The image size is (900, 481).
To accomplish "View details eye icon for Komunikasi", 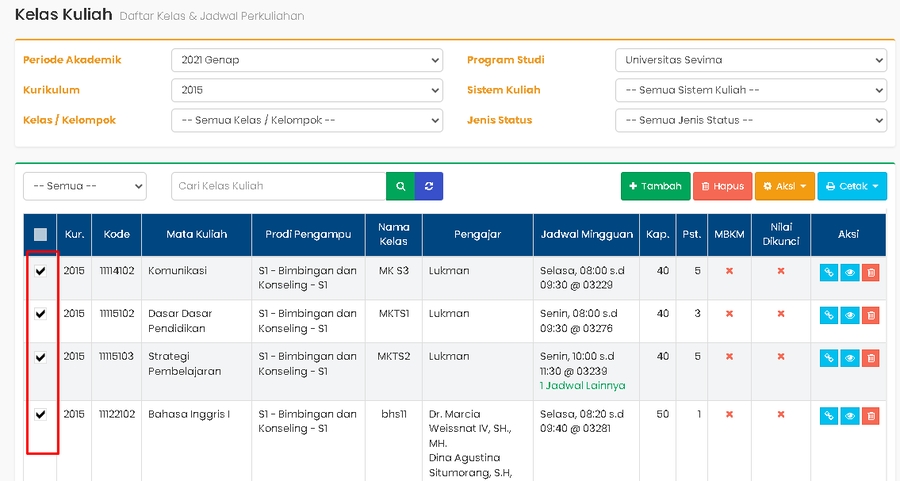I will point(850,272).
